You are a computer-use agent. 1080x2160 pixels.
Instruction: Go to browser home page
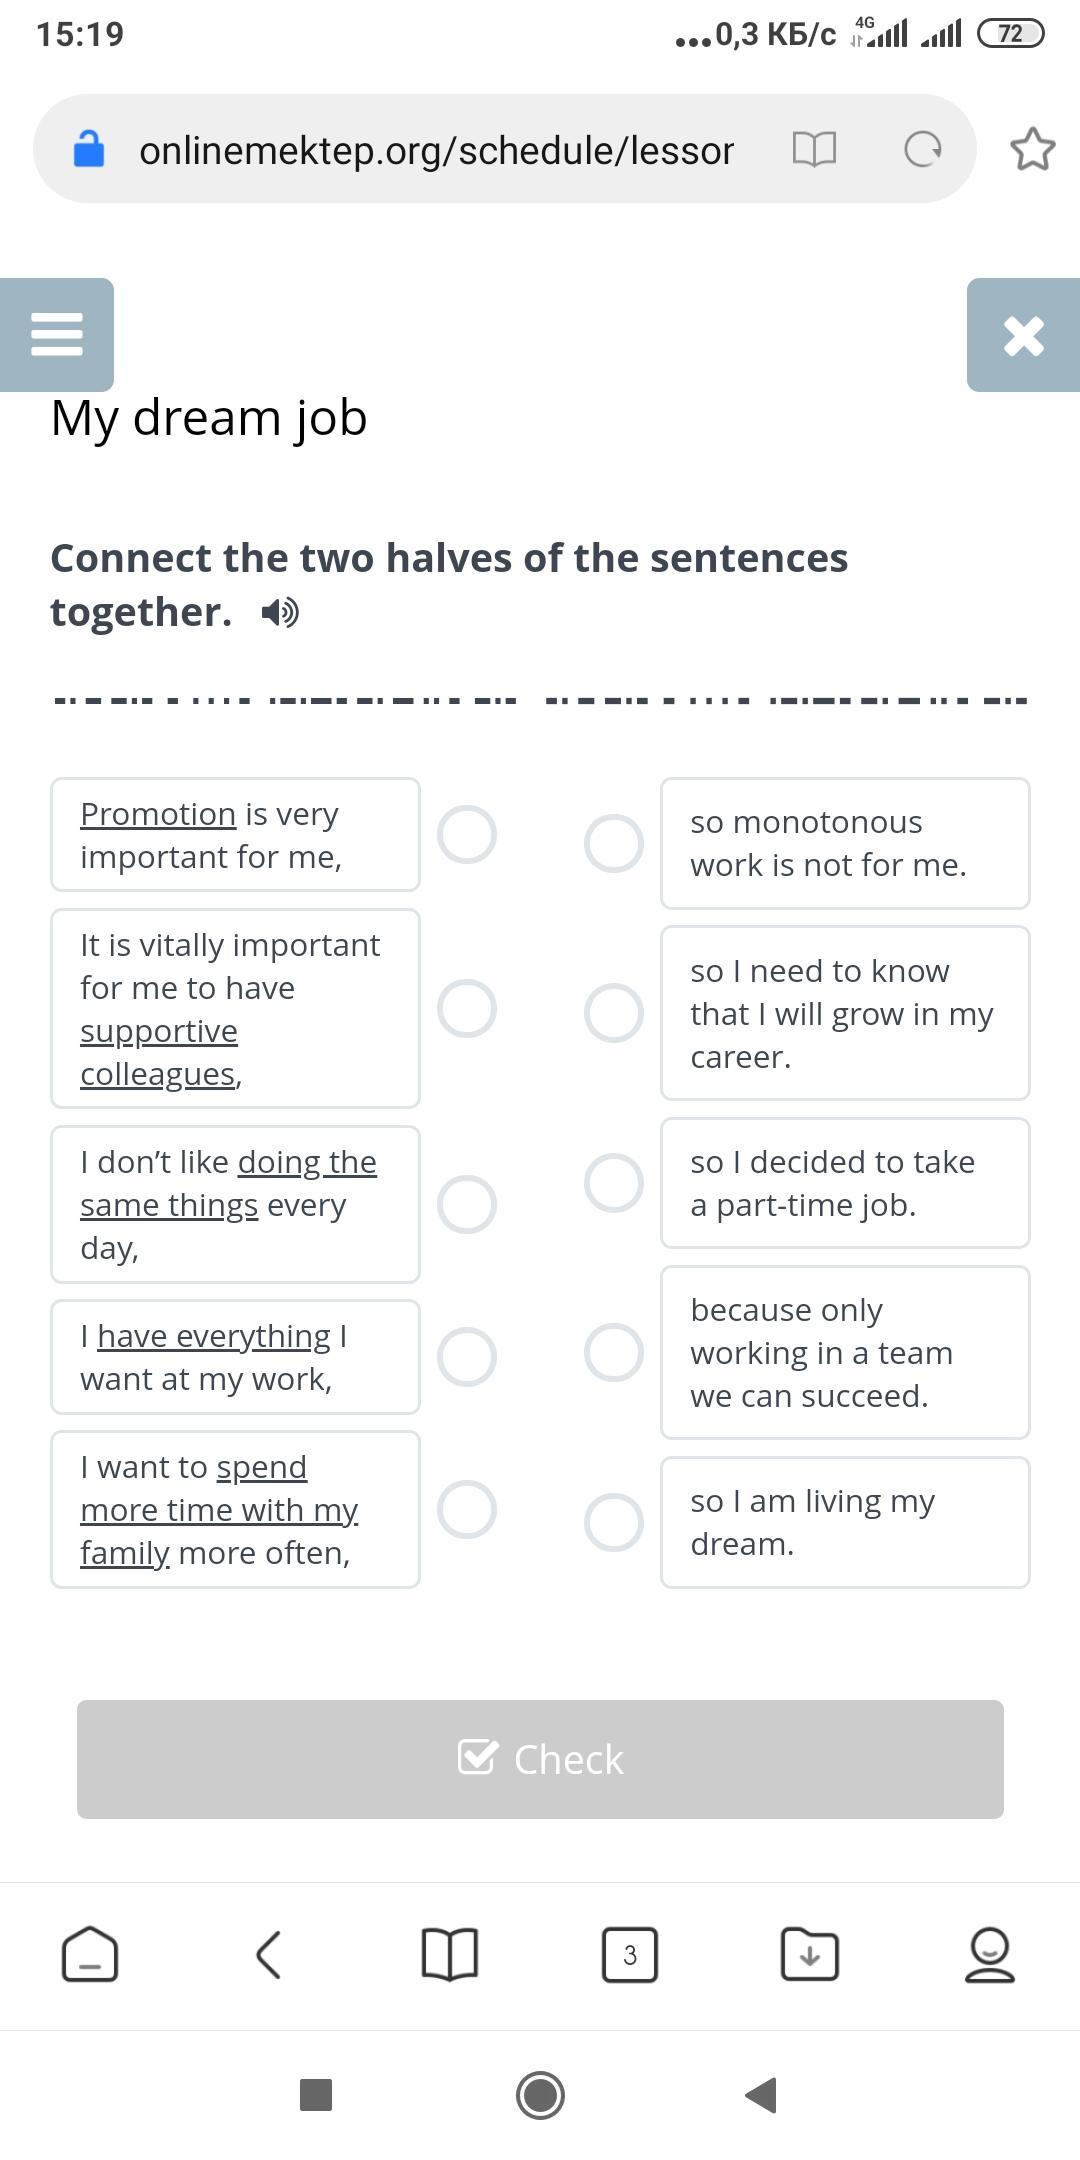pos(90,1954)
